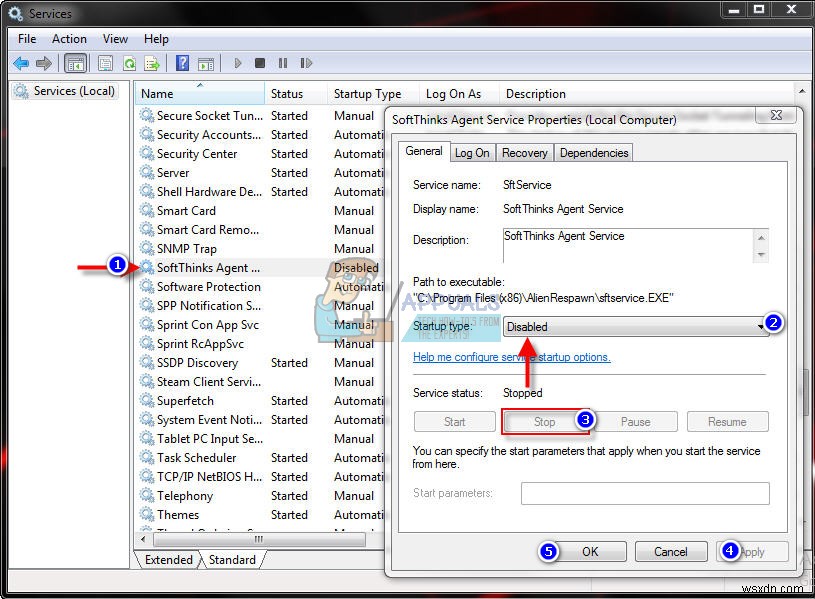The height and width of the screenshot is (599, 815).
Task: Click the Telephony service gear icon
Action: (147, 495)
